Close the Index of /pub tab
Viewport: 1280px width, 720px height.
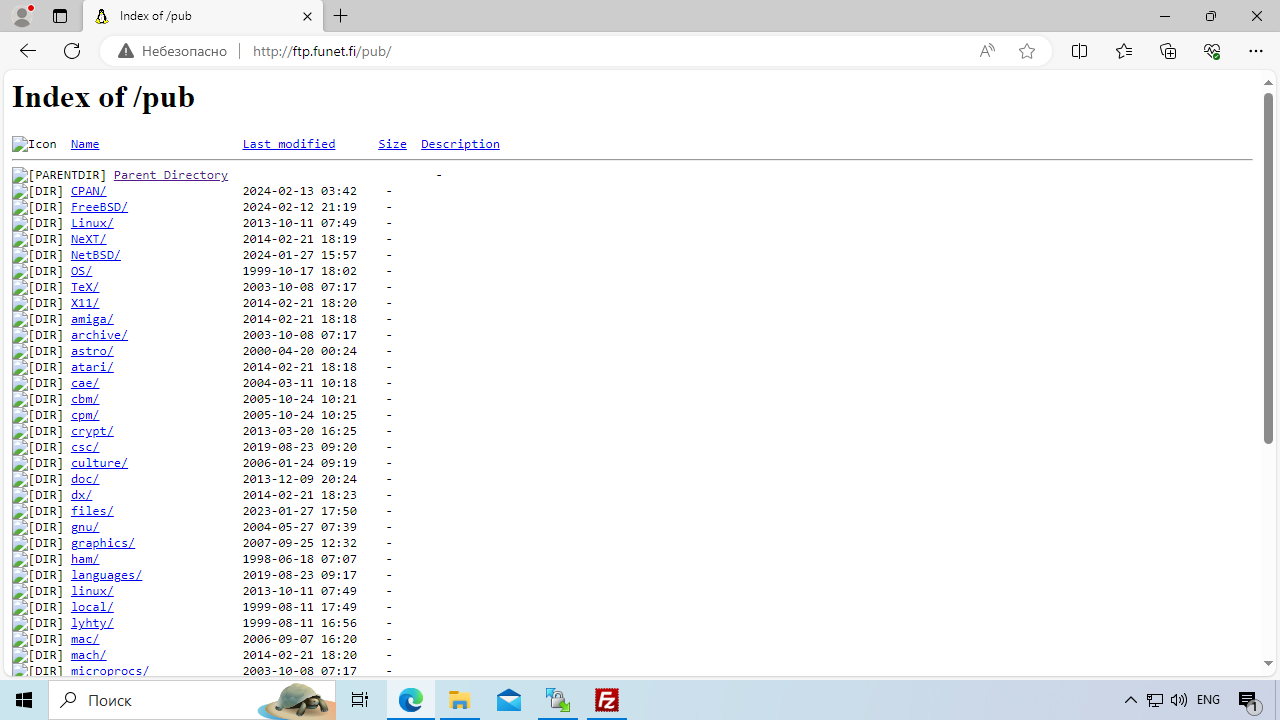(x=307, y=16)
